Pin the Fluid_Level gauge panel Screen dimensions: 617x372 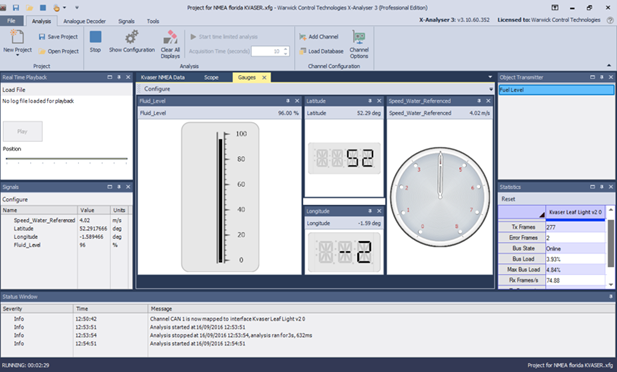click(288, 101)
